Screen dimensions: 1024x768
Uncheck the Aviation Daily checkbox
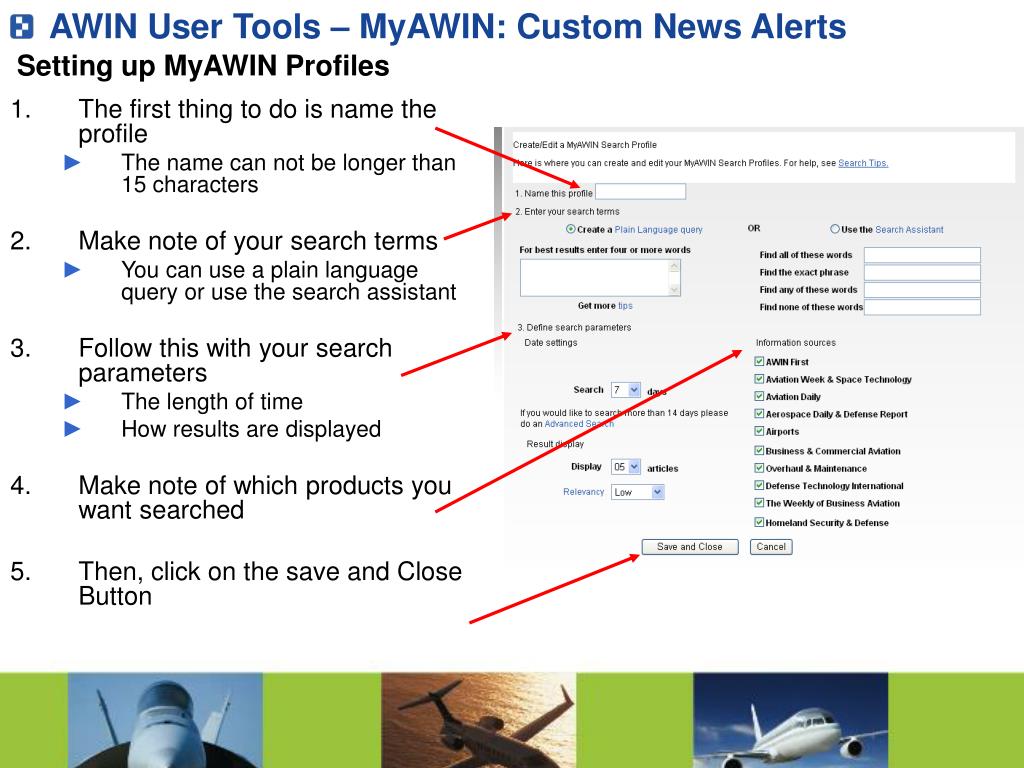759,396
